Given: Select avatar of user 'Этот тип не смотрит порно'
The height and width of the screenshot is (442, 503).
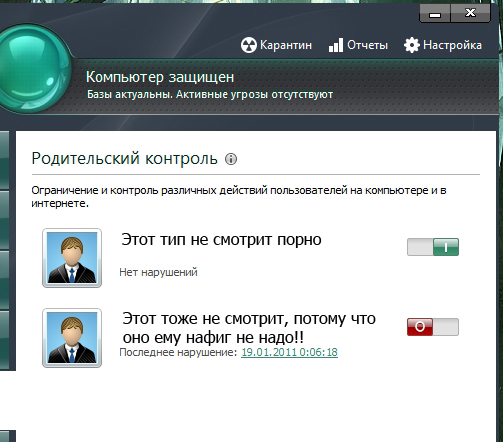Looking at the screenshot, I should (x=72, y=258).
